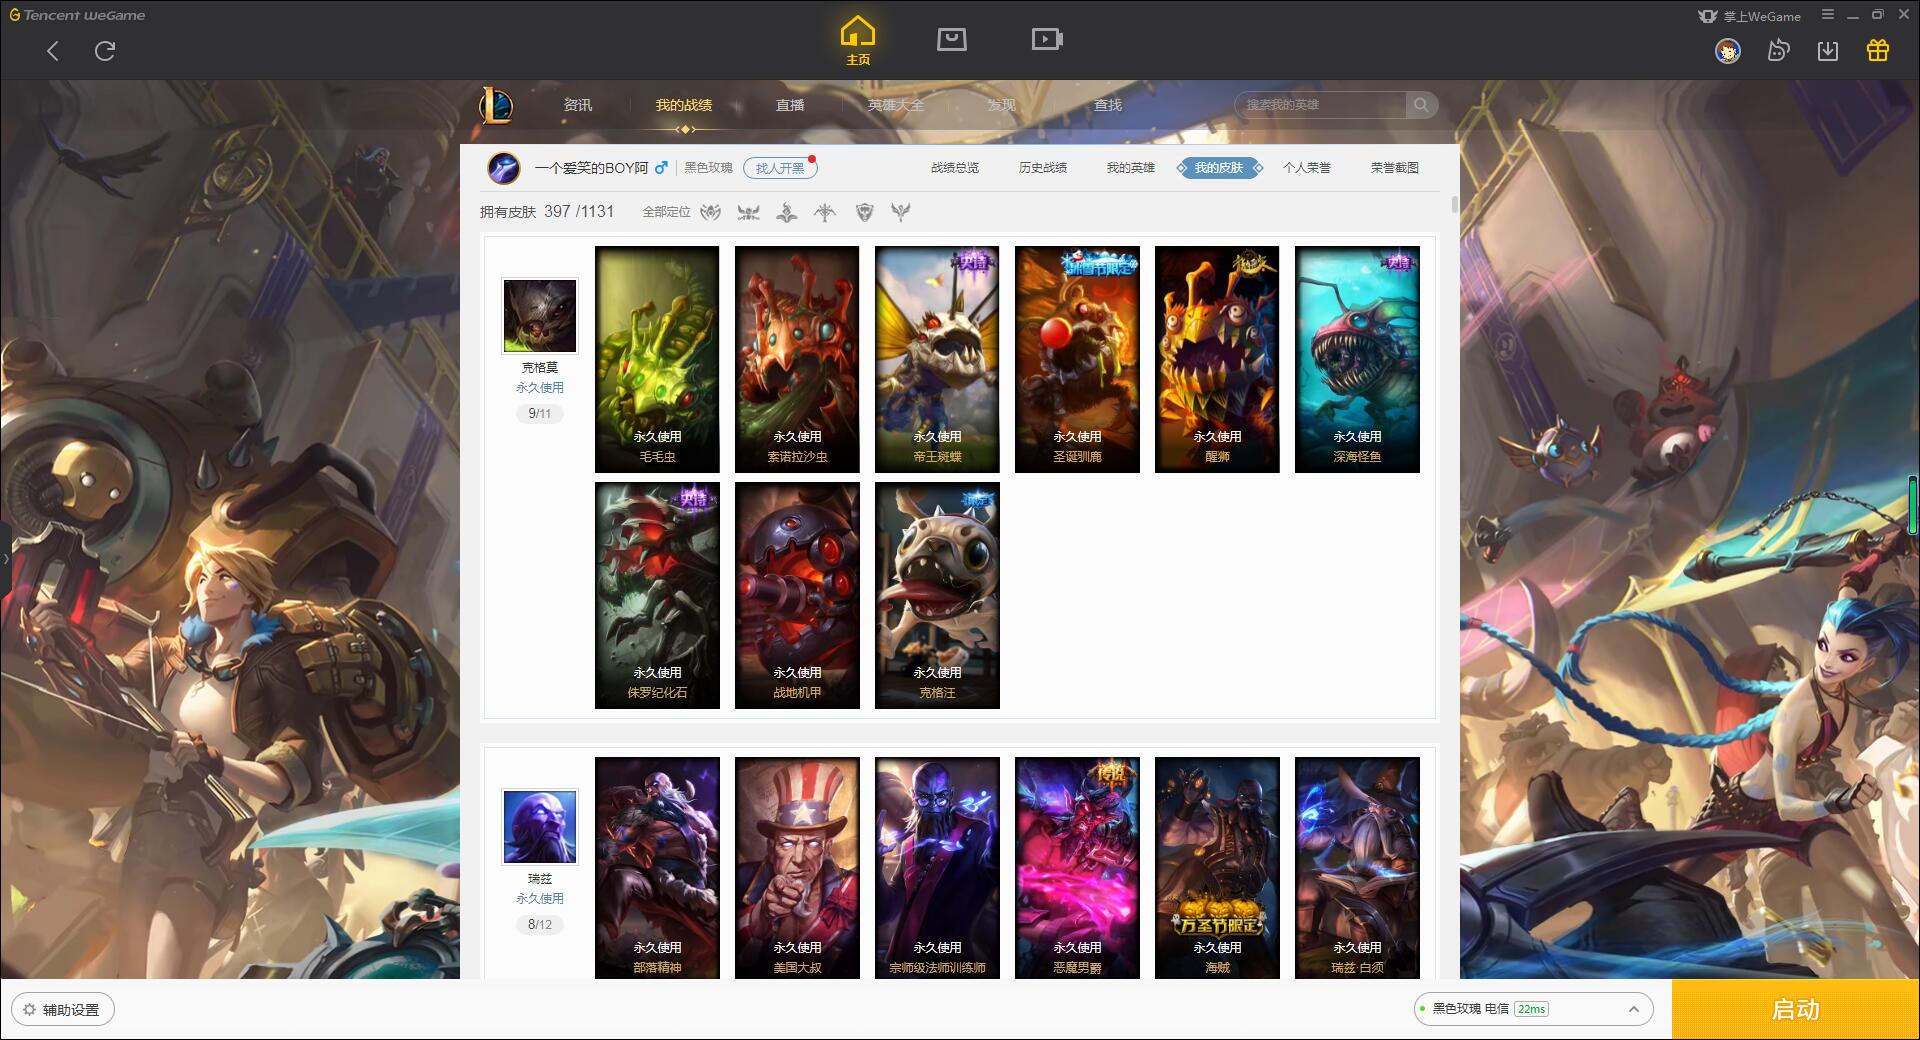Filter skins by third role icon

(787, 212)
